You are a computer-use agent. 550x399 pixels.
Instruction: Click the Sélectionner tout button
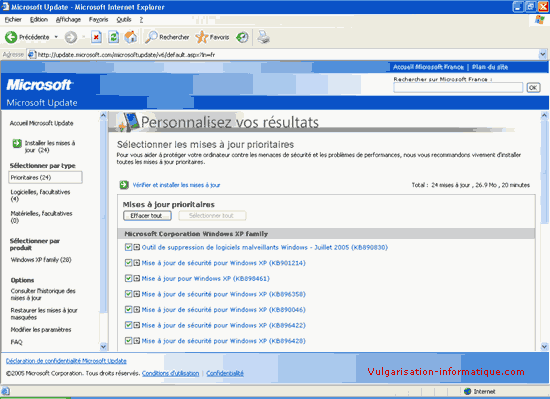[212, 216]
